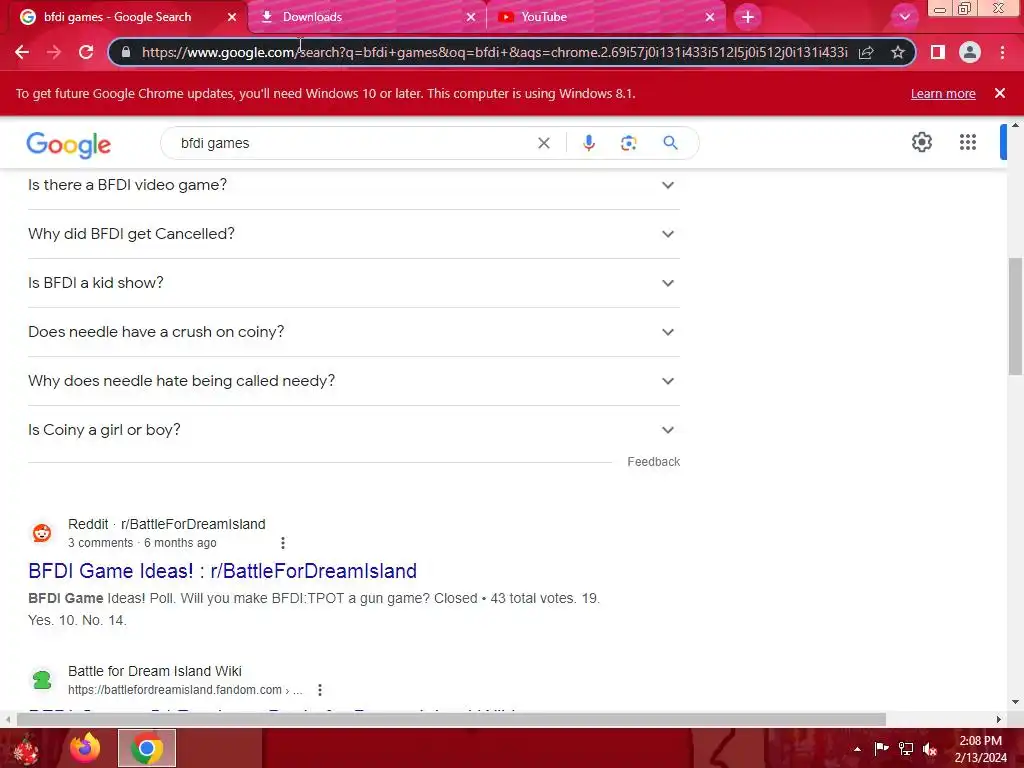1024x768 pixels.
Task: Switch to the Downloads tab
Action: point(368,17)
